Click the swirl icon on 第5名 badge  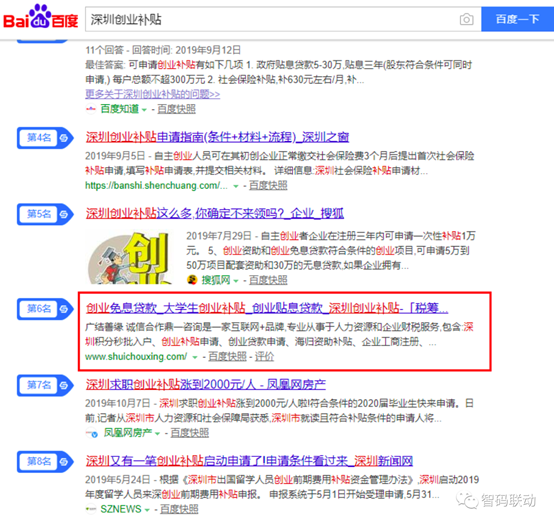coord(64,214)
